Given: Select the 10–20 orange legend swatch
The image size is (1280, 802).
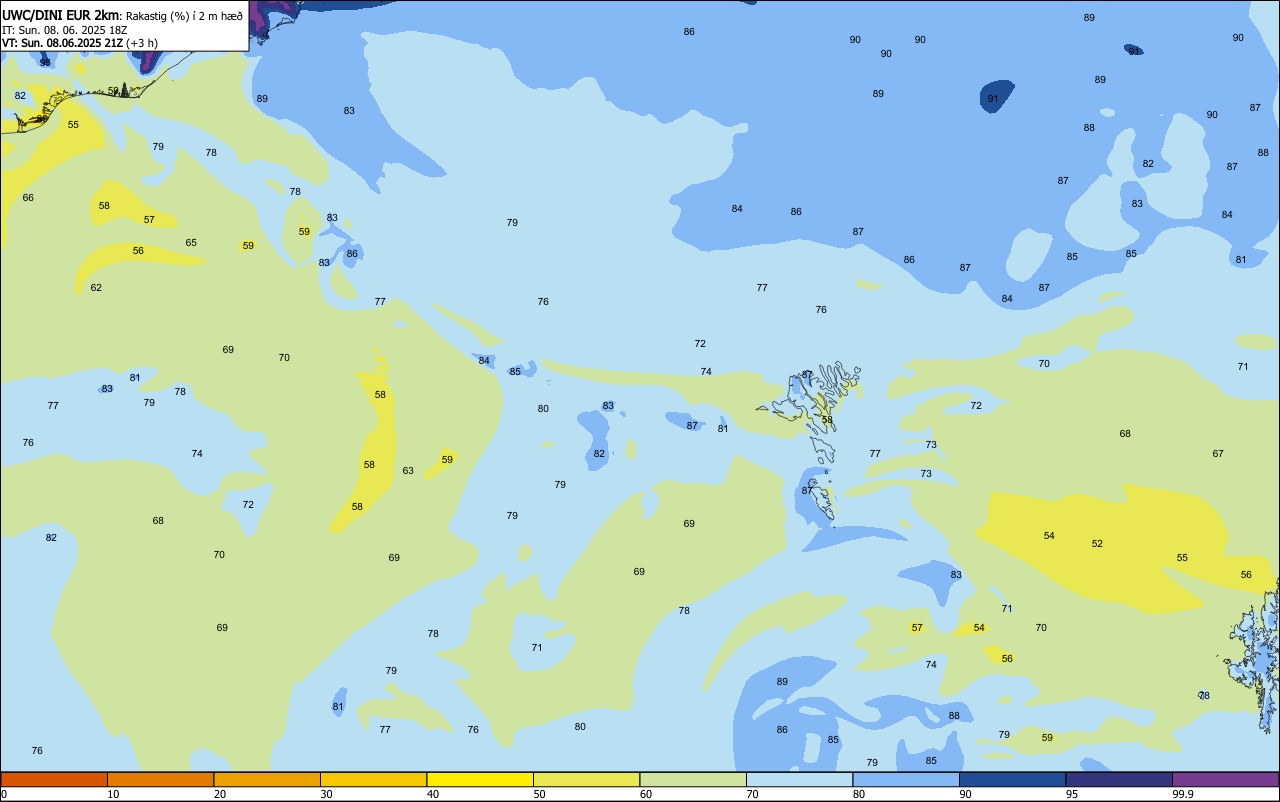Looking at the screenshot, I should pos(160,779).
